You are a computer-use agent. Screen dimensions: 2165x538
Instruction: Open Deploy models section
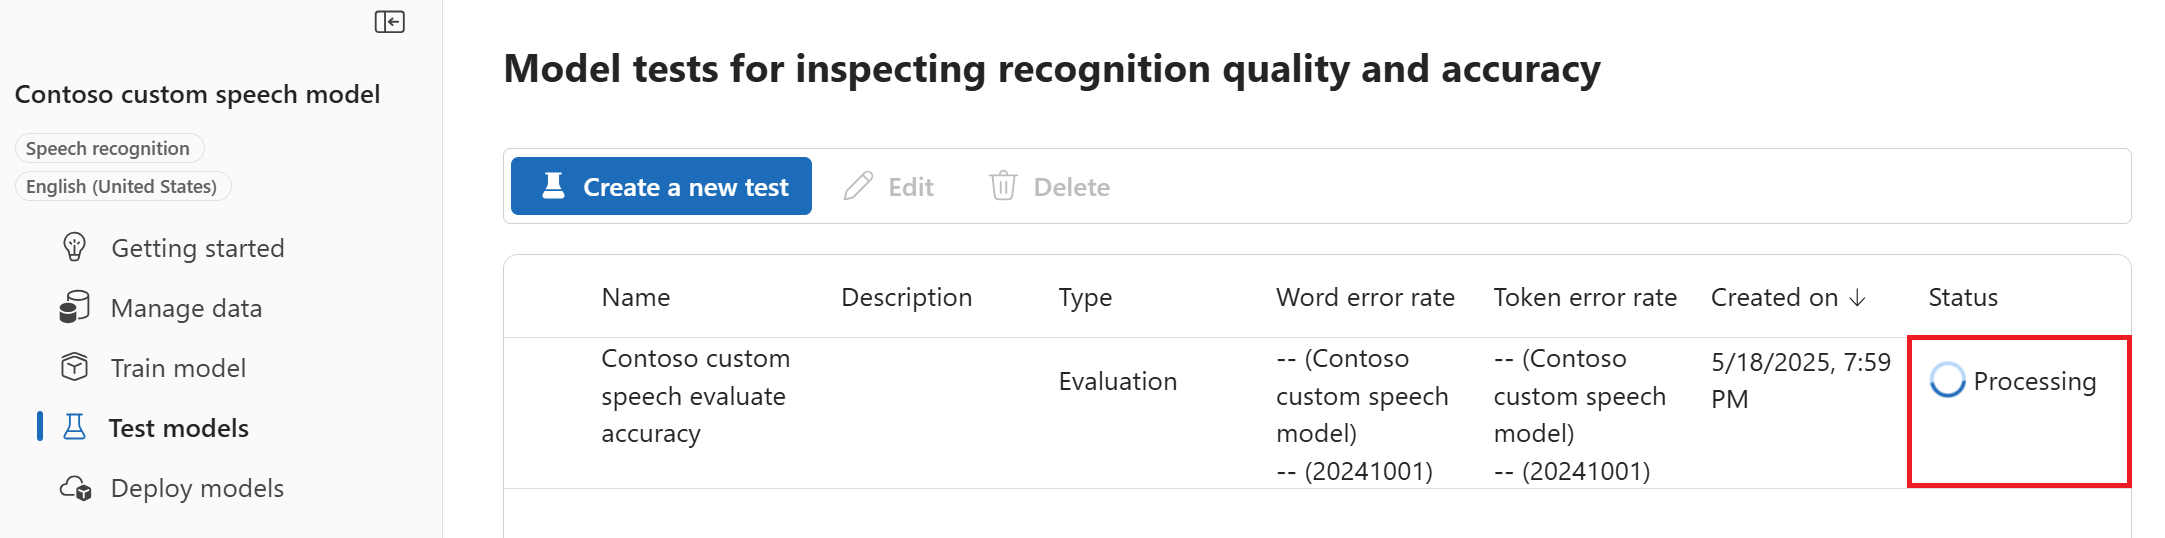tap(197, 488)
